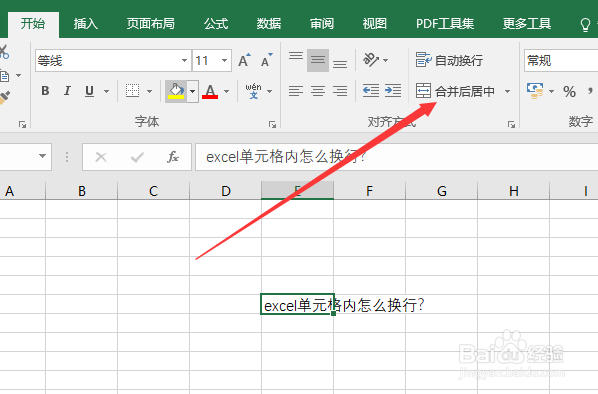Open borders dropdown arrow
The image size is (598, 394).
pyautogui.click(x=150, y=92)
